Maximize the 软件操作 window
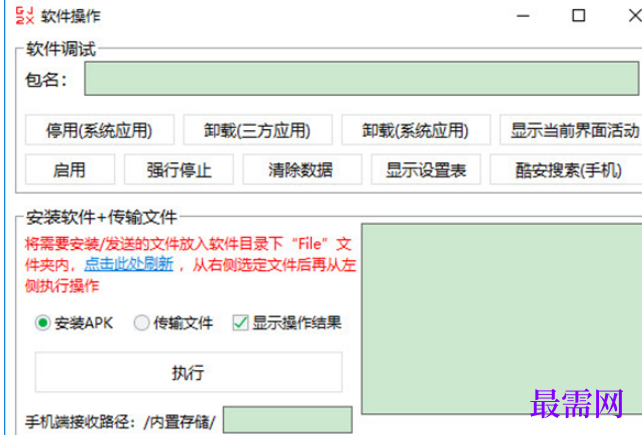Viewport: 642px width, 435px height. 578,16
